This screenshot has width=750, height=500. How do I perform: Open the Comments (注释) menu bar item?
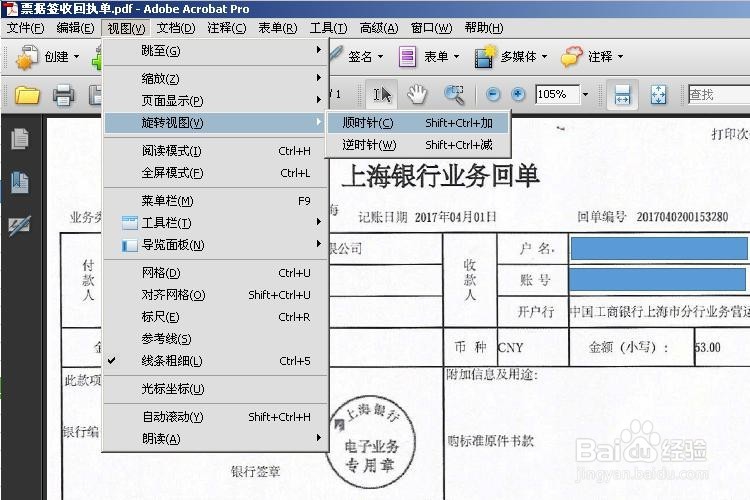(x=227, y=28)
